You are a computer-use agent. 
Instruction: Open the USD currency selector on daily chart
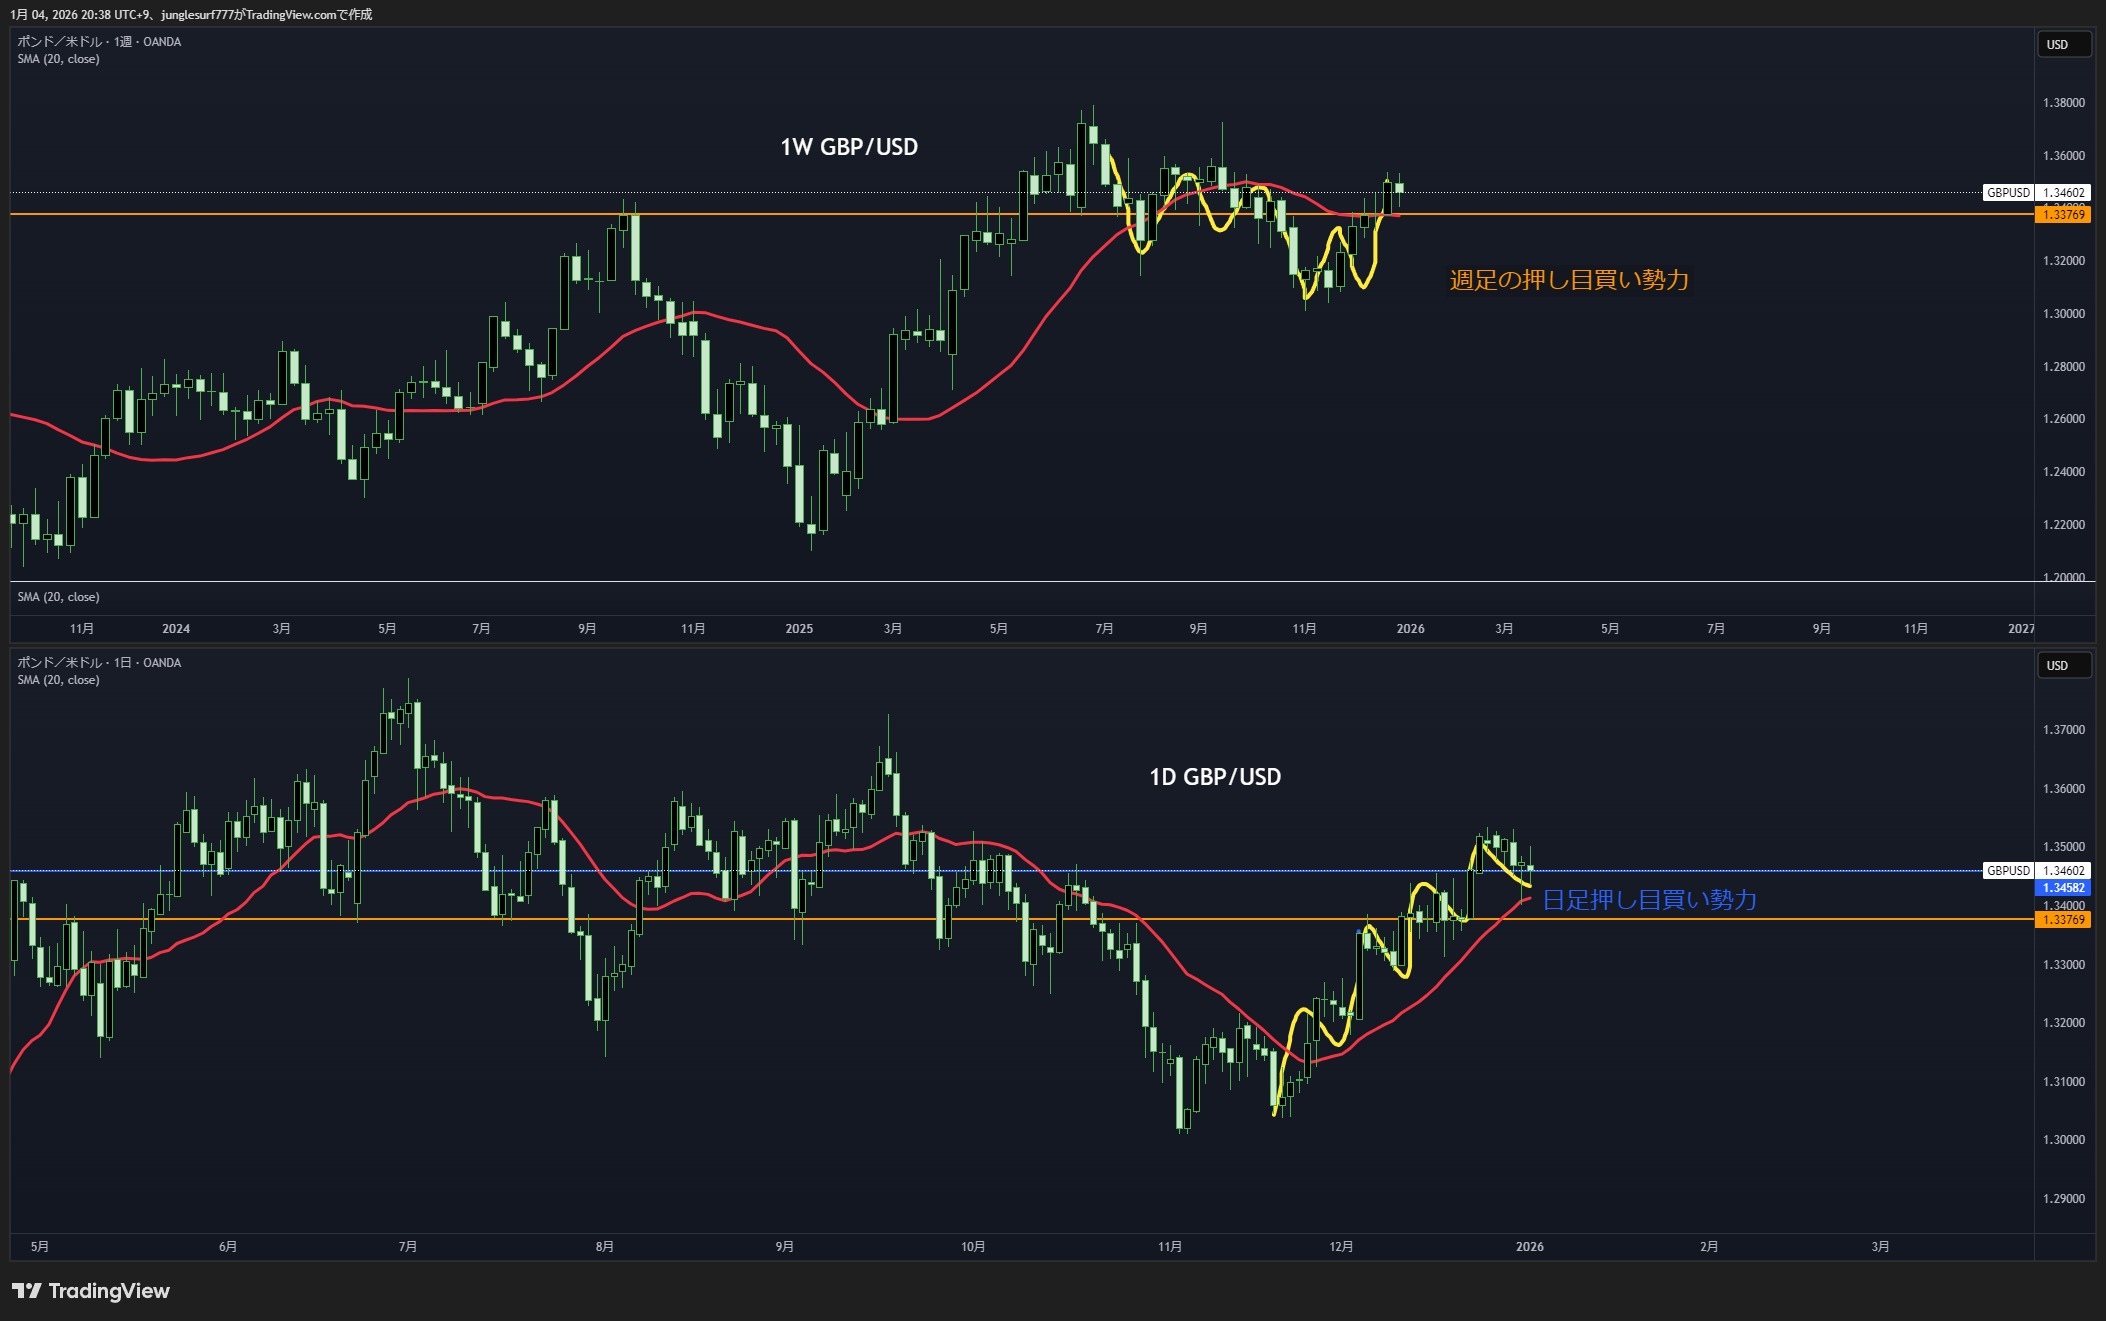click(x=2063, y=666)
